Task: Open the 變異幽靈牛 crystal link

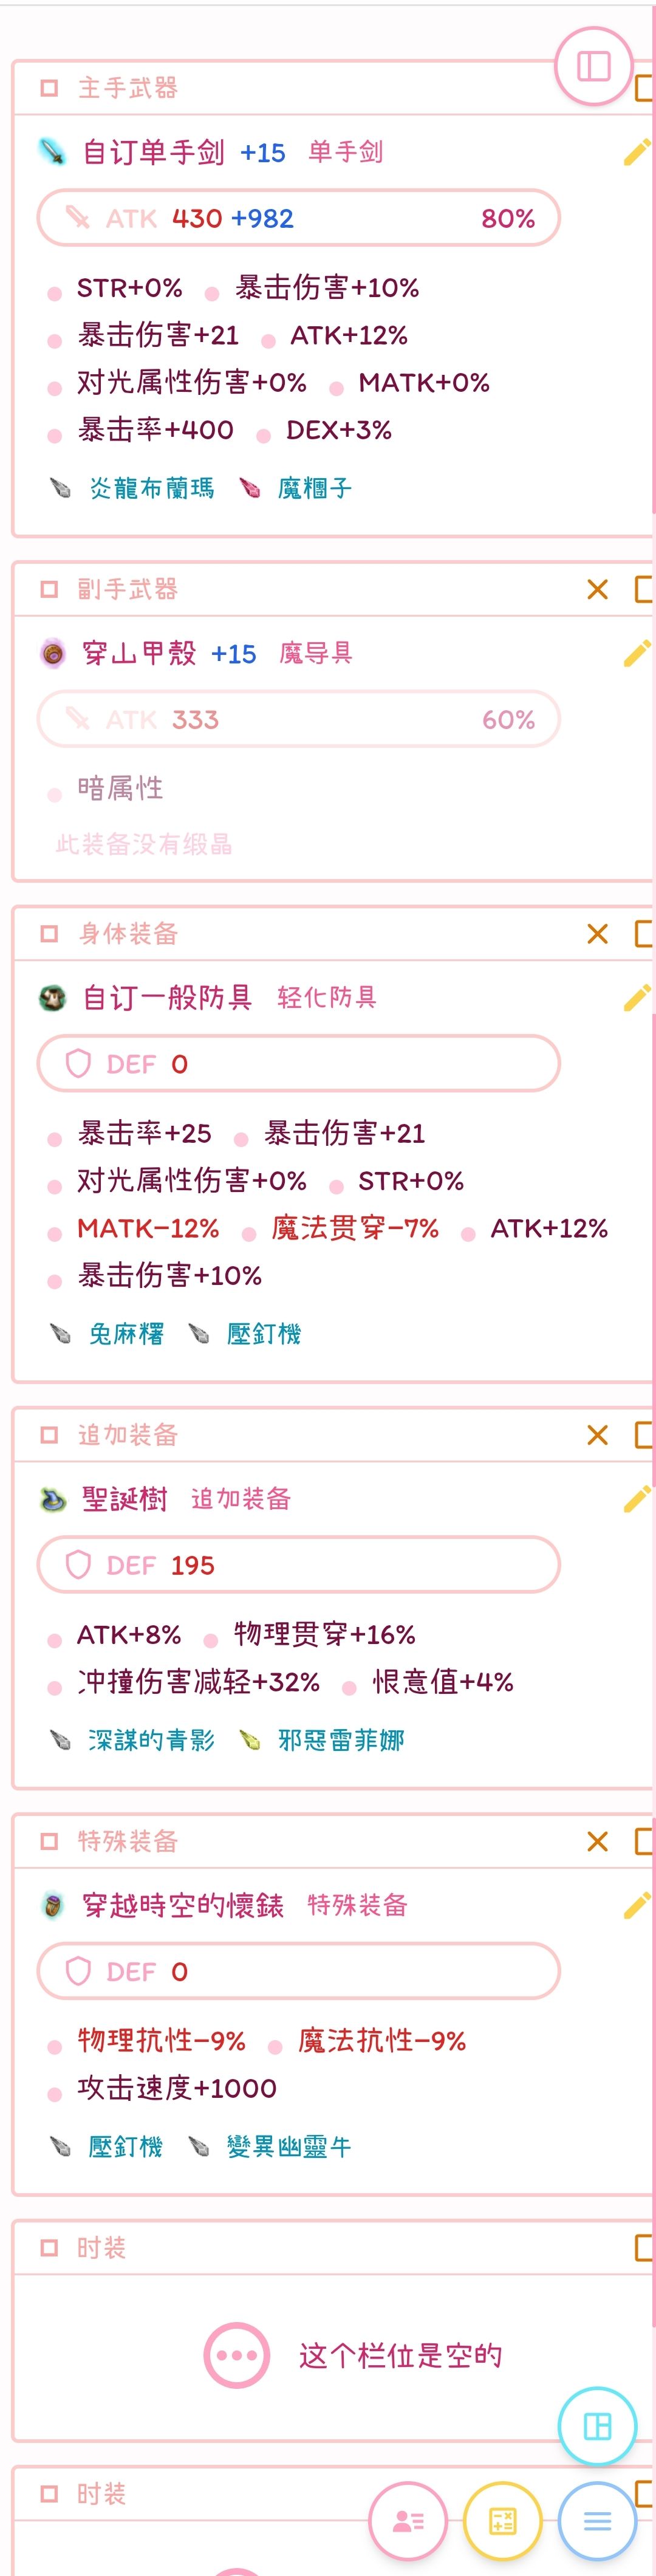Action: (x=289, y=2146)
